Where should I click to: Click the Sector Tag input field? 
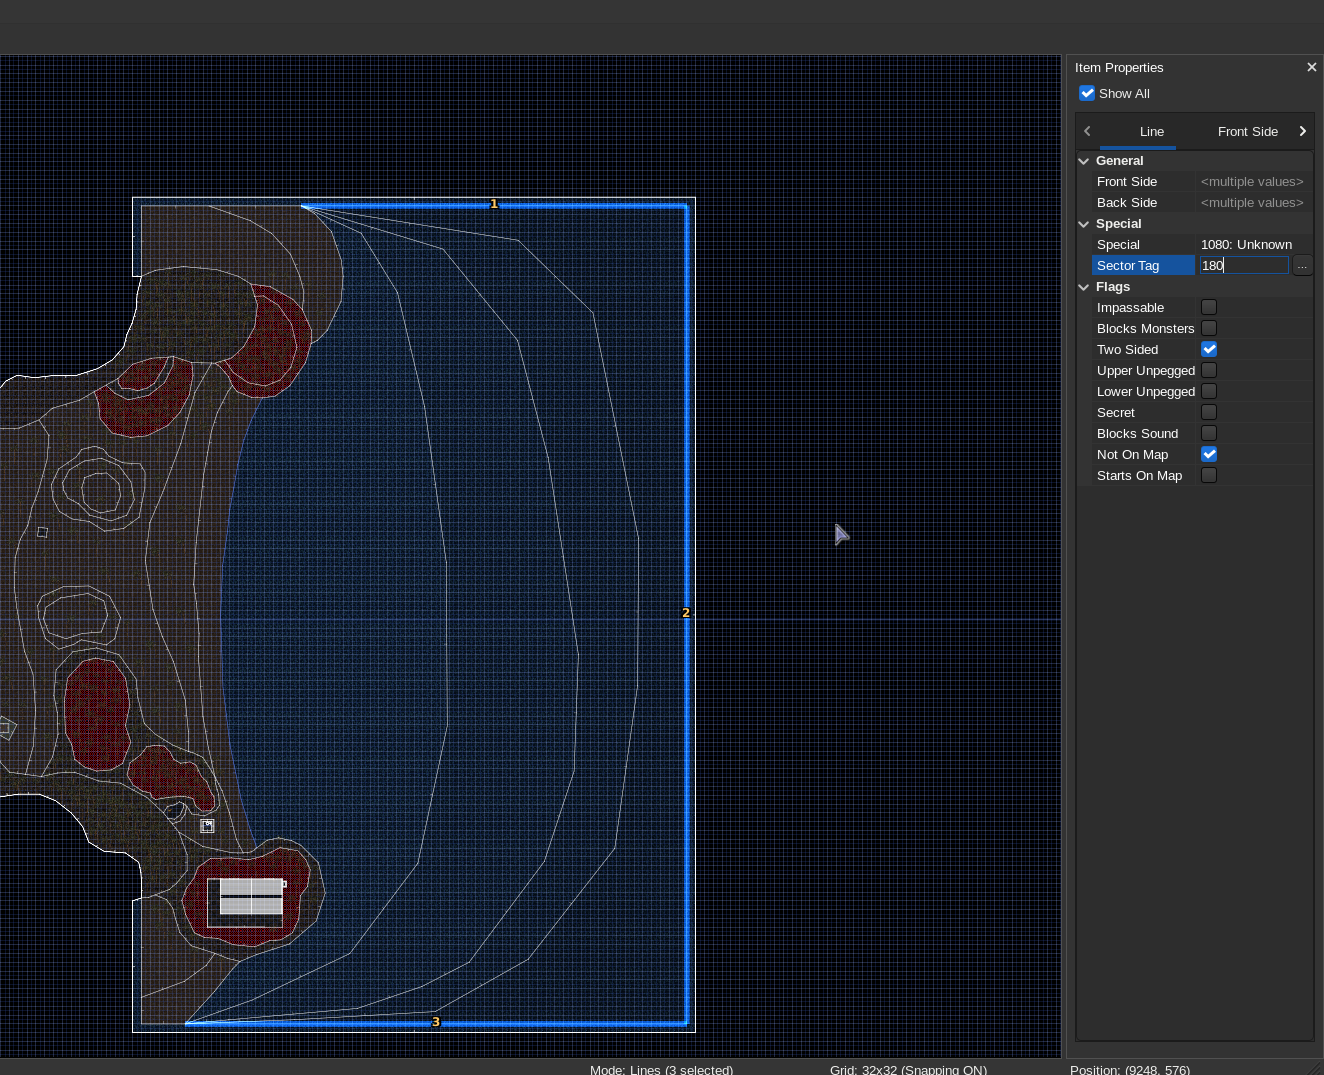click(x=1244, y=266)
